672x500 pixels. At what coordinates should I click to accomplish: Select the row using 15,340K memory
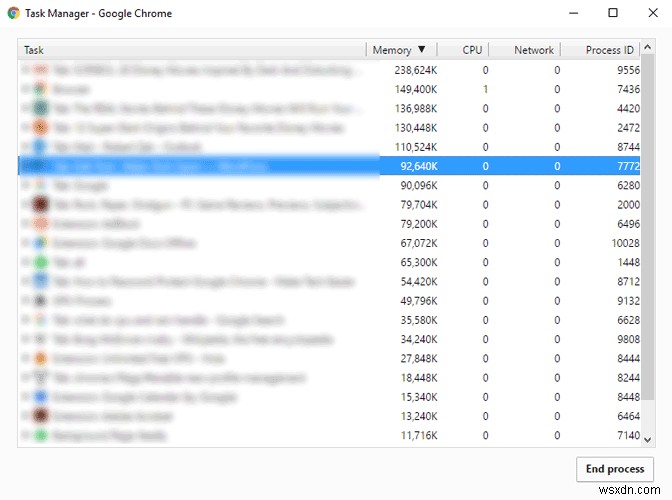coord(329,397)
